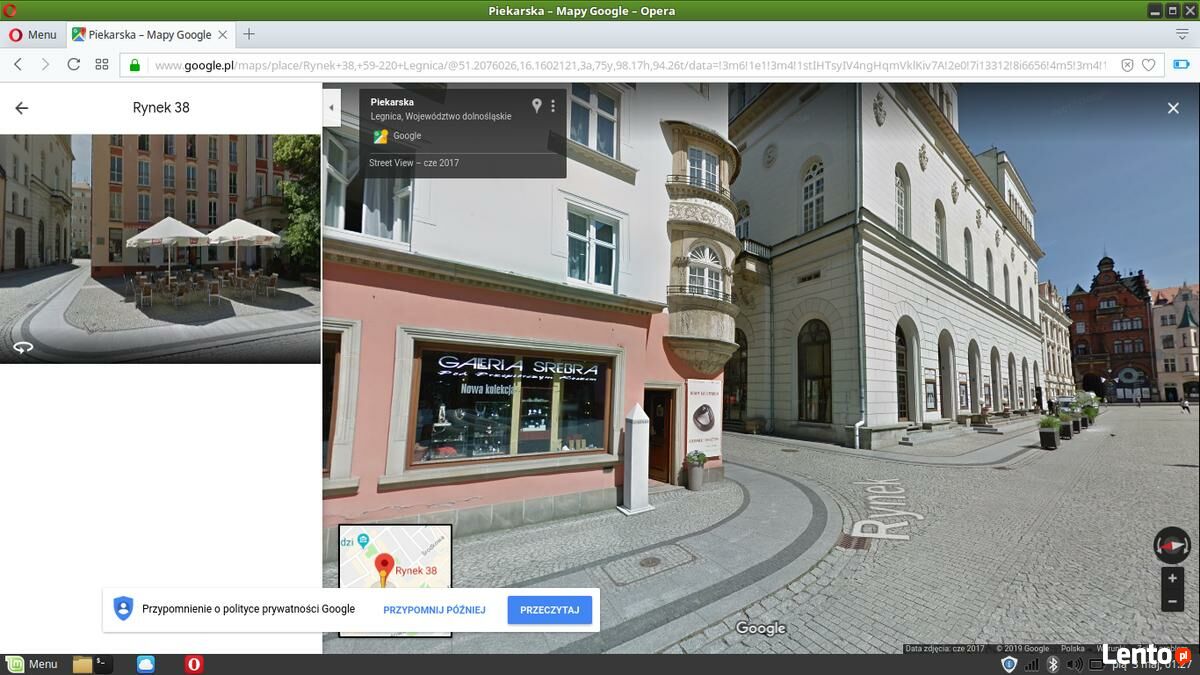The width and height of the screenshot is (1200, 675).
Task: Click the Rynek 38 panel heading
Action: [x=161, y=108]
